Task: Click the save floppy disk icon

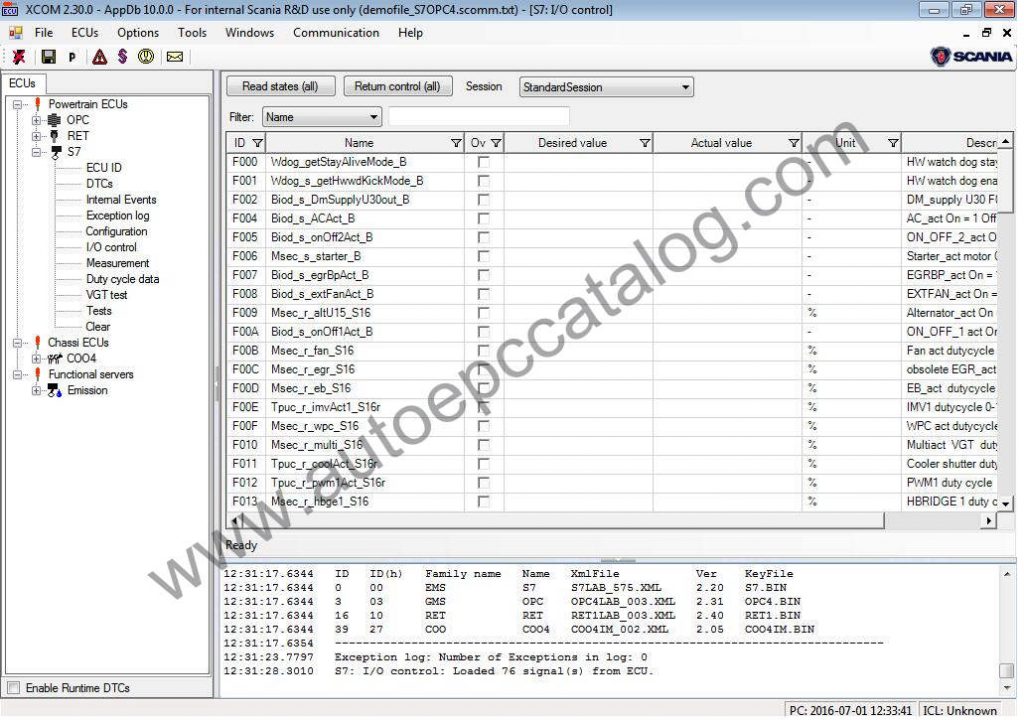Action: pyautogui.click(x=46, y=57)
